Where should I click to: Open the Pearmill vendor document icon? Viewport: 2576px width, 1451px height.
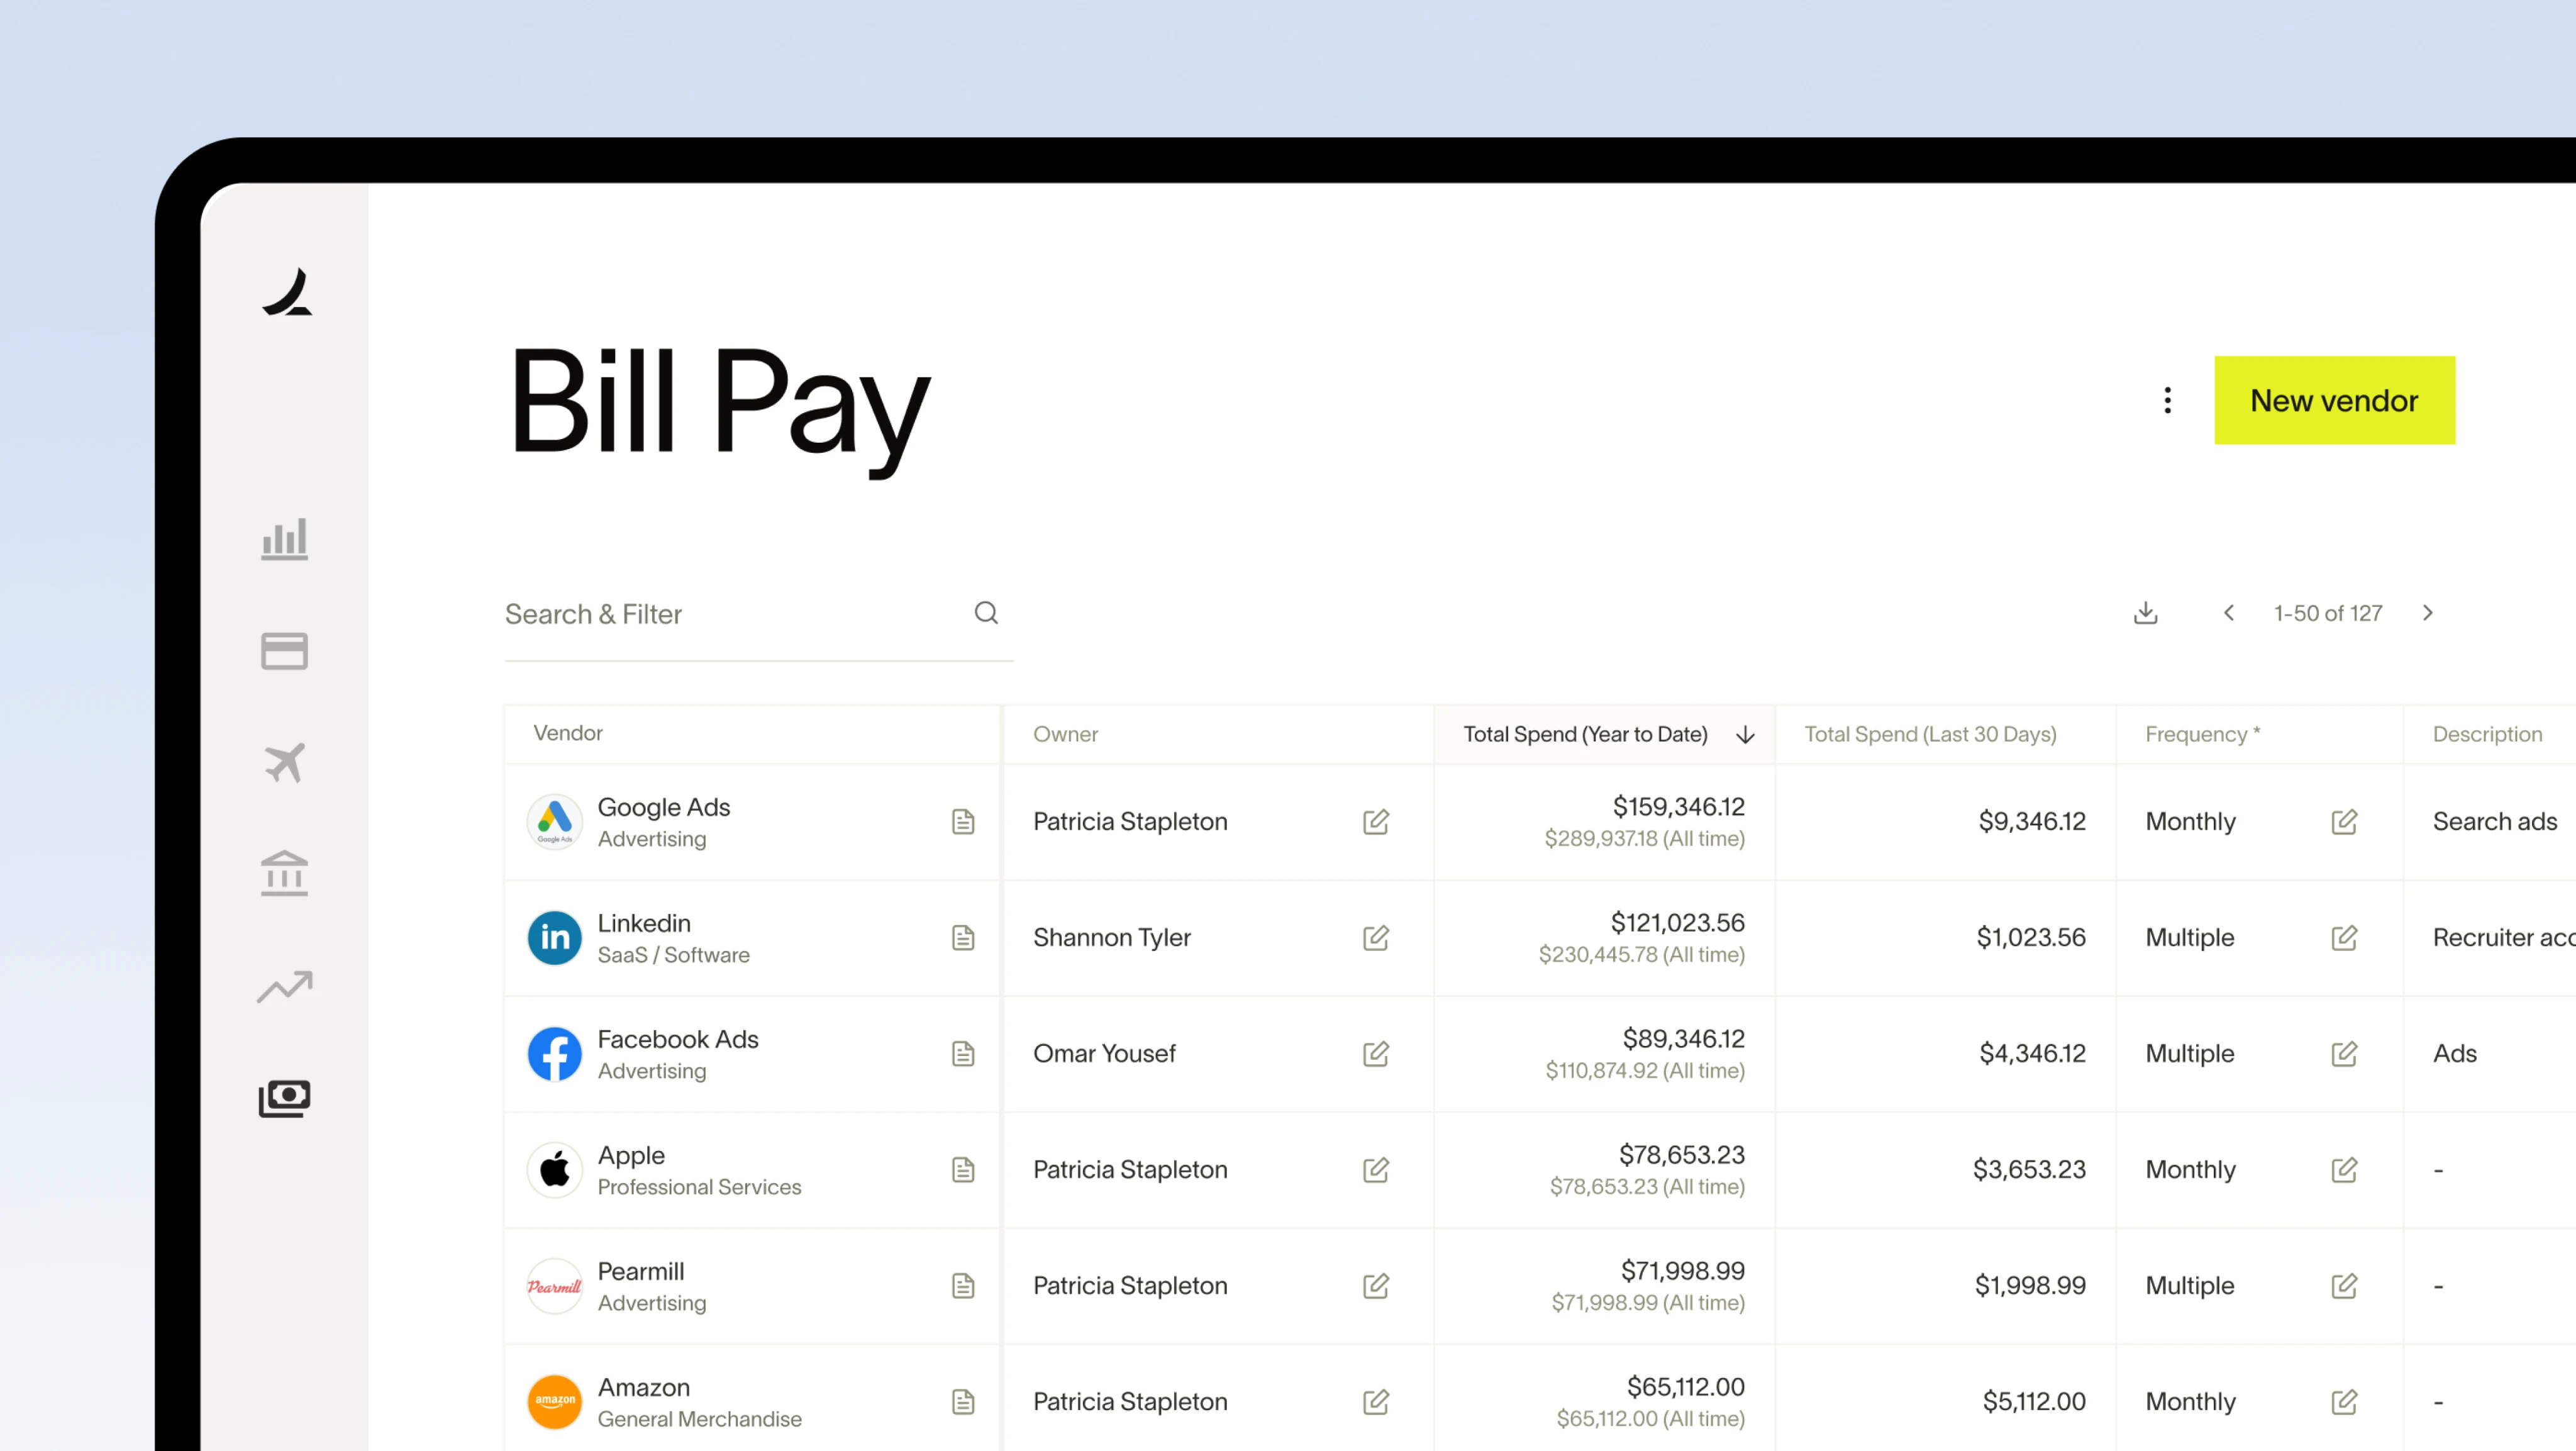coord(962,1286)
